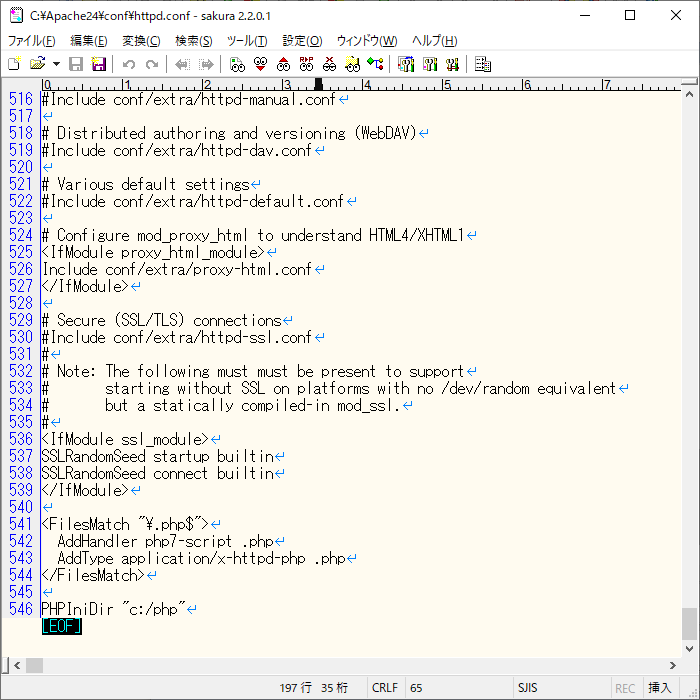Viewport: 700px width, 700px height.
Task: Click the vertical scrollbar thumb
Action: (689, 623)
